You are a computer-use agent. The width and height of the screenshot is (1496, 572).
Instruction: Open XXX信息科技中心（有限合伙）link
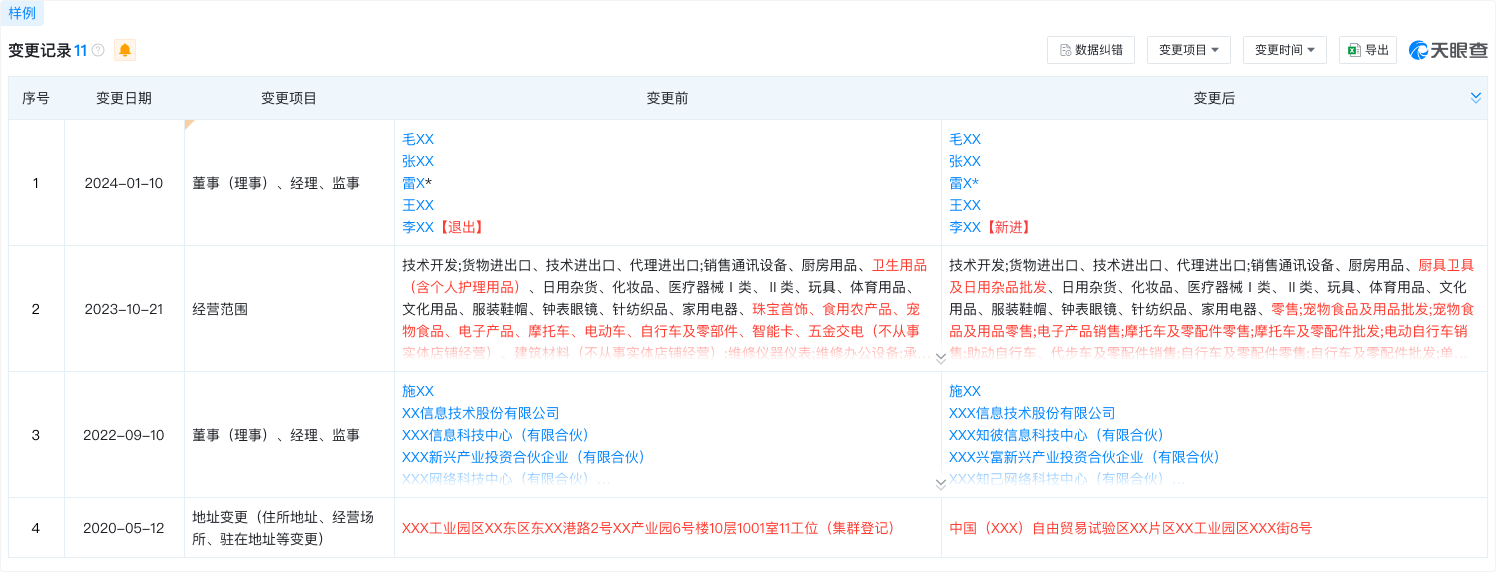[496, 435]
